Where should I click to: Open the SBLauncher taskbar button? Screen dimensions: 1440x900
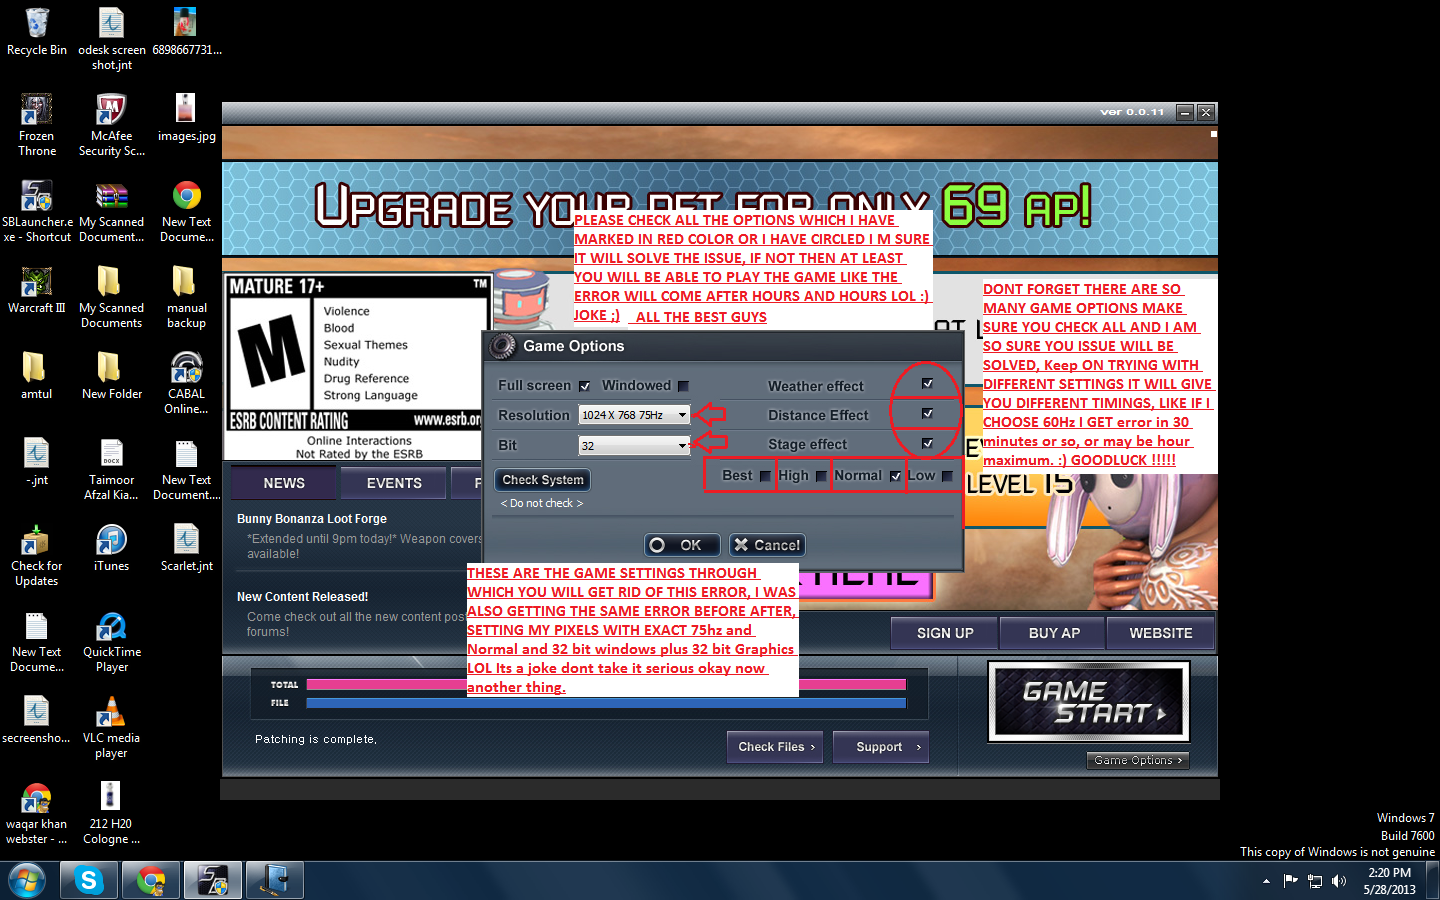[213, 881]
